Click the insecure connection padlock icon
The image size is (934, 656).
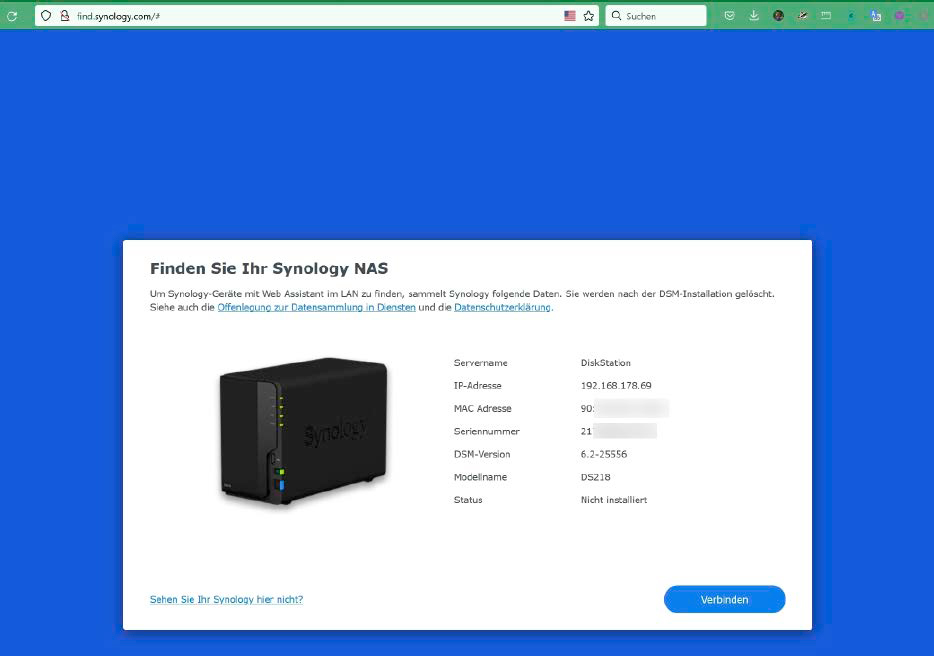[65, 16]
